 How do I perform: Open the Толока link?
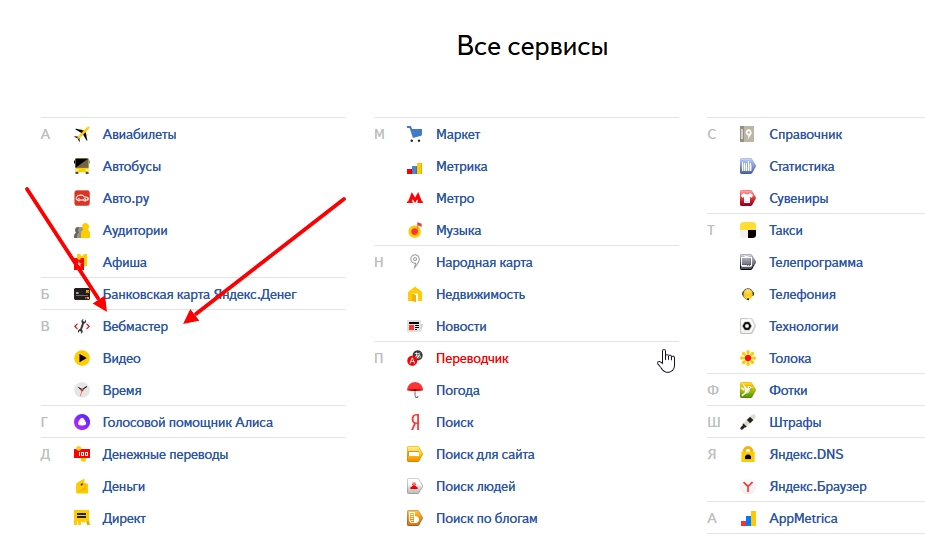pos(790,358)
